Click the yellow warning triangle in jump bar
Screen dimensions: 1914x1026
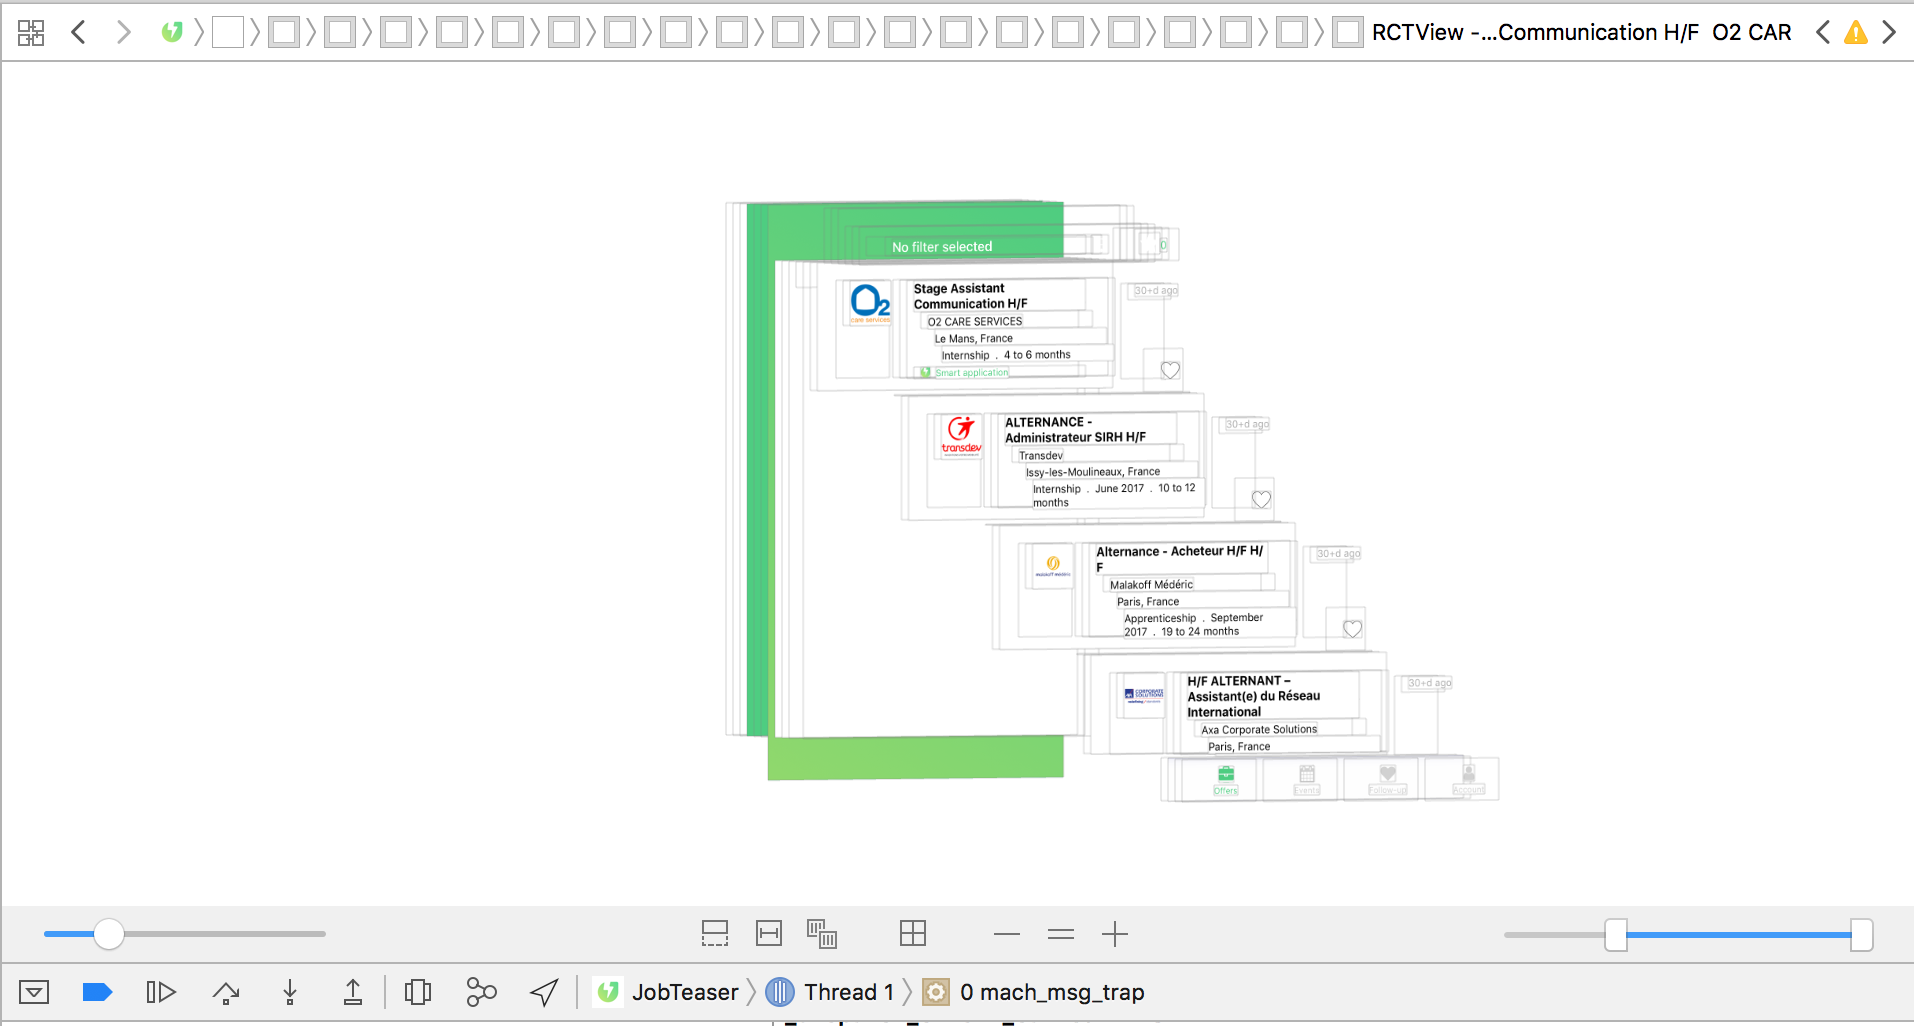point(1857,32)
